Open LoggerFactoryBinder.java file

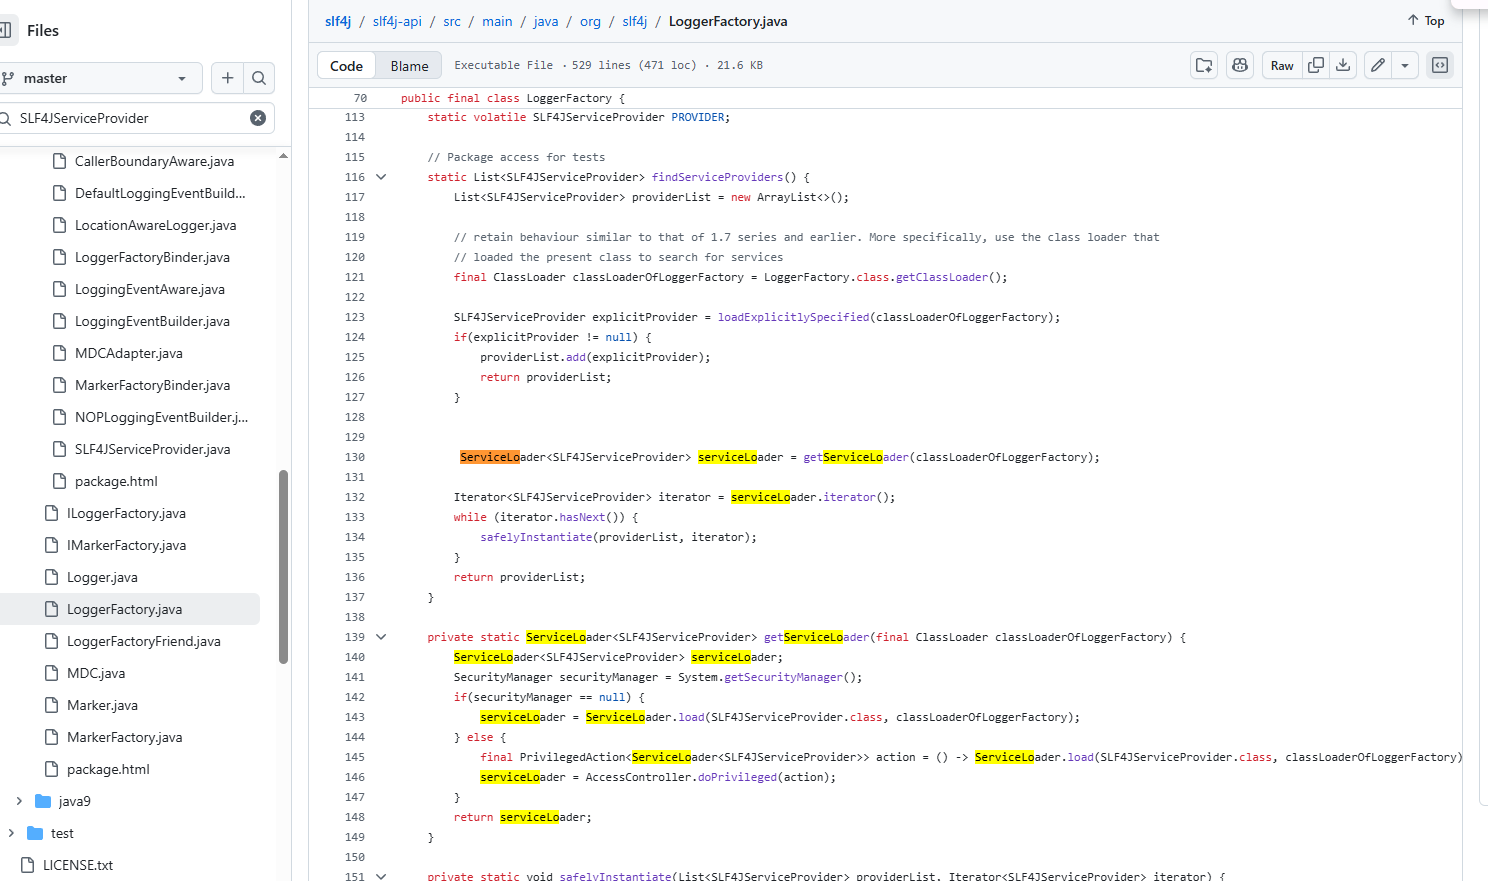click(152, 257)
